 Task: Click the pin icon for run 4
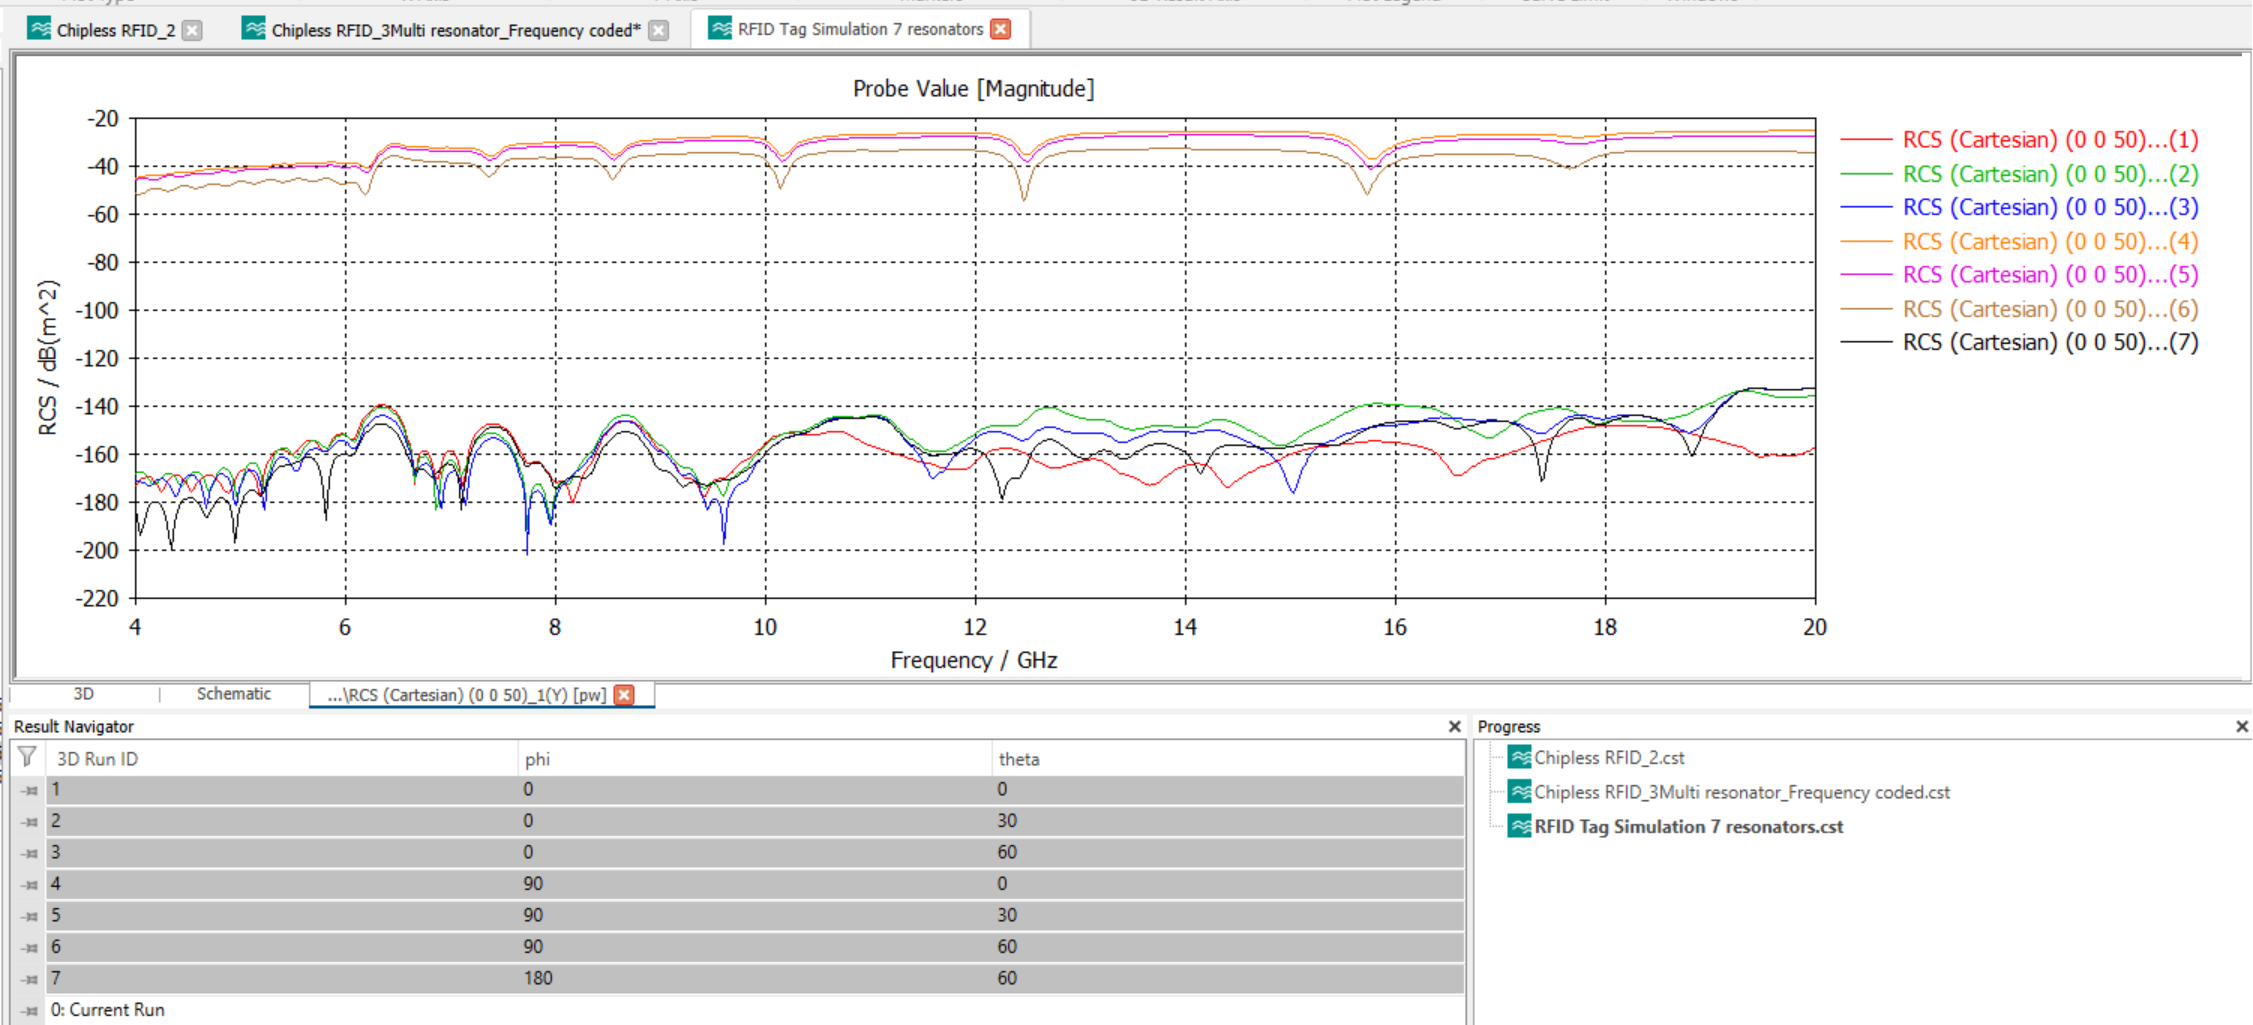(x=30, y=885)
